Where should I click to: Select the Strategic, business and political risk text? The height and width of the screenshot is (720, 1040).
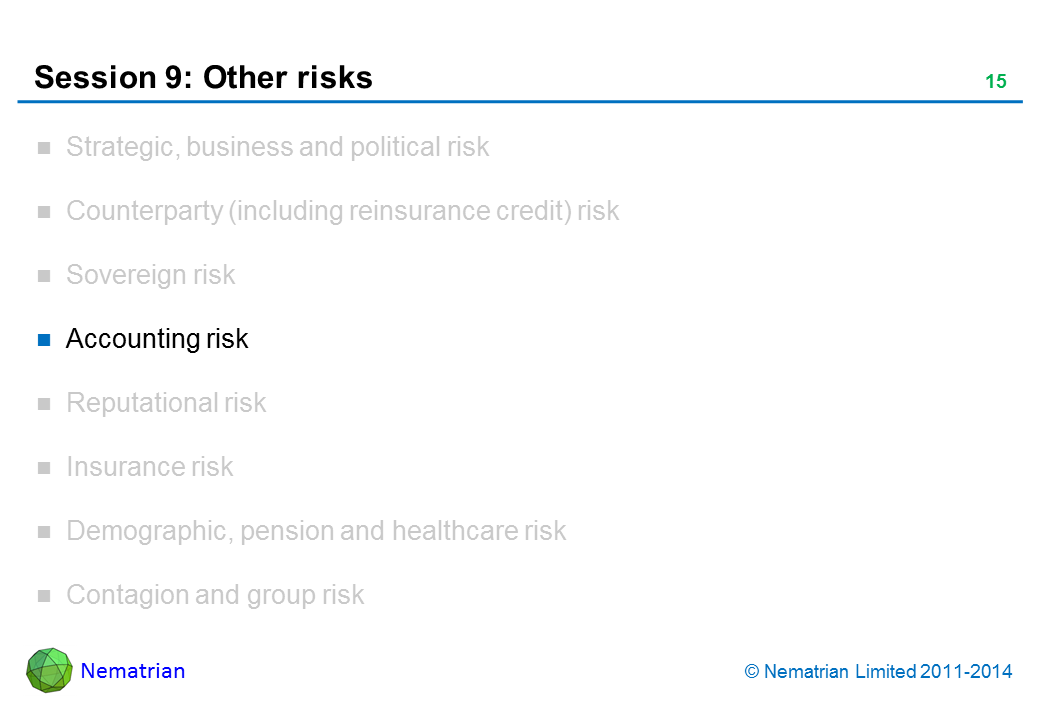pos(277,147)
